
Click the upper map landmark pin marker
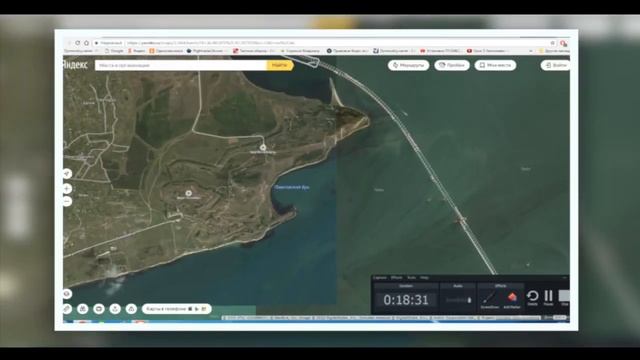(263, 147)
